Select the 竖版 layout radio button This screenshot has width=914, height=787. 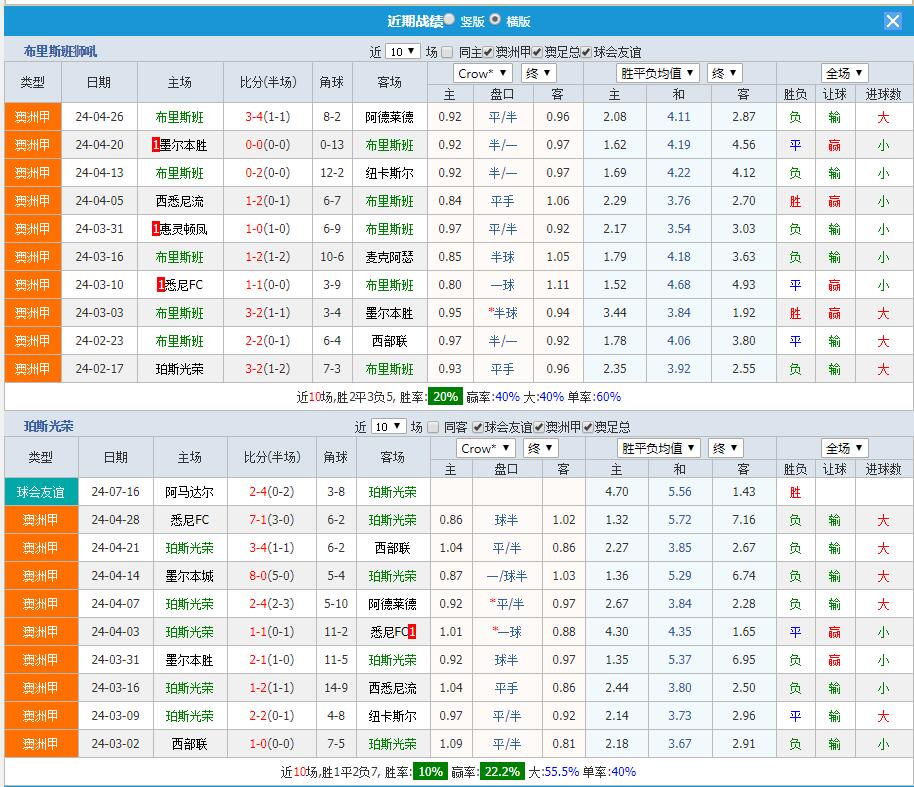[449, 20]
